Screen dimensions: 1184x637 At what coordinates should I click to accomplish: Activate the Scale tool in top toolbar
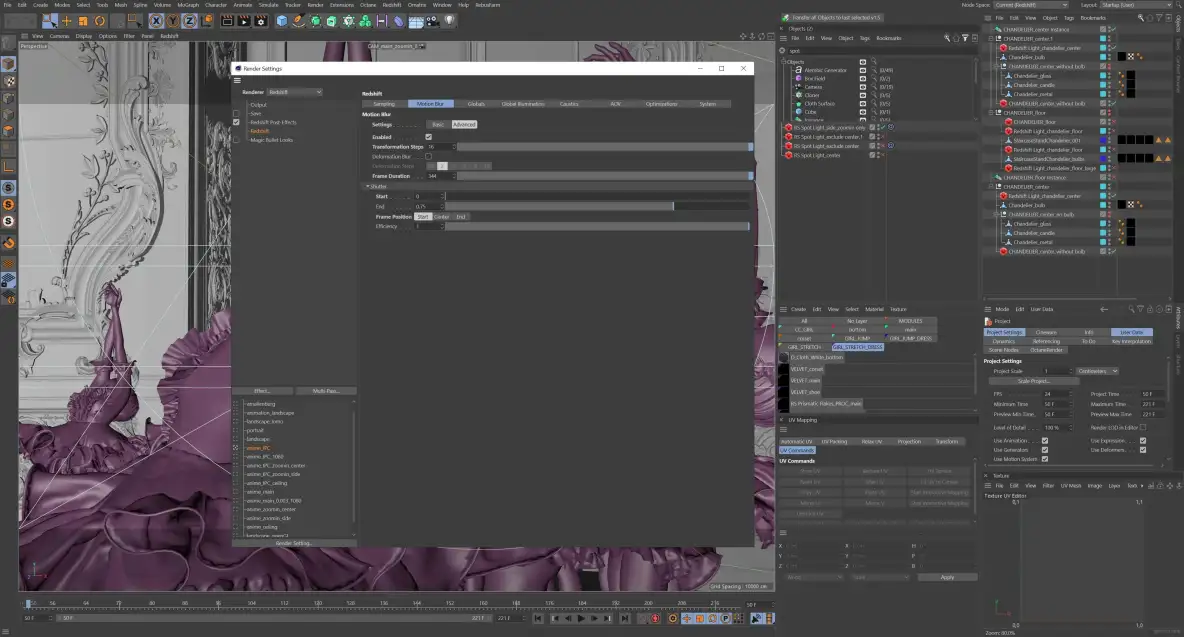click(x=83, y=21)
